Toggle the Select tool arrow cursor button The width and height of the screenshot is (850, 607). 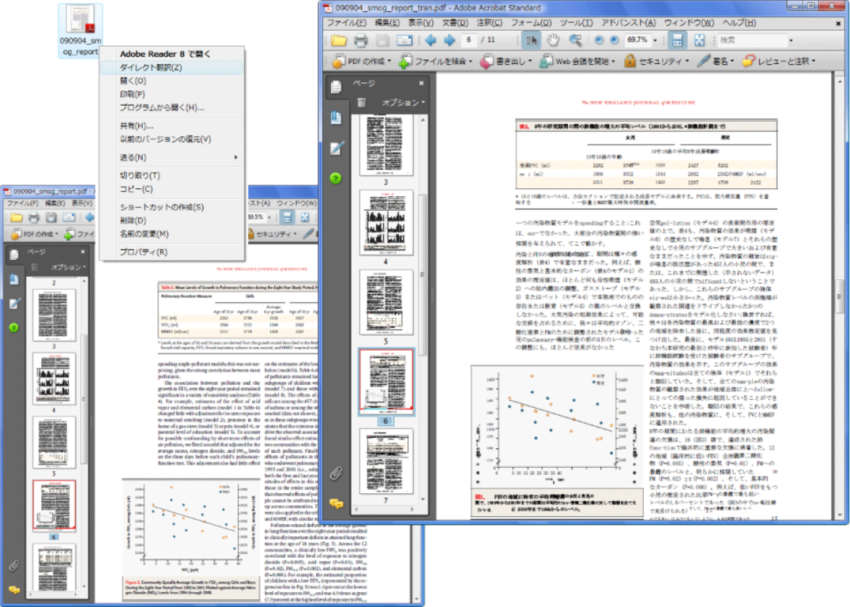coord(530,40)
